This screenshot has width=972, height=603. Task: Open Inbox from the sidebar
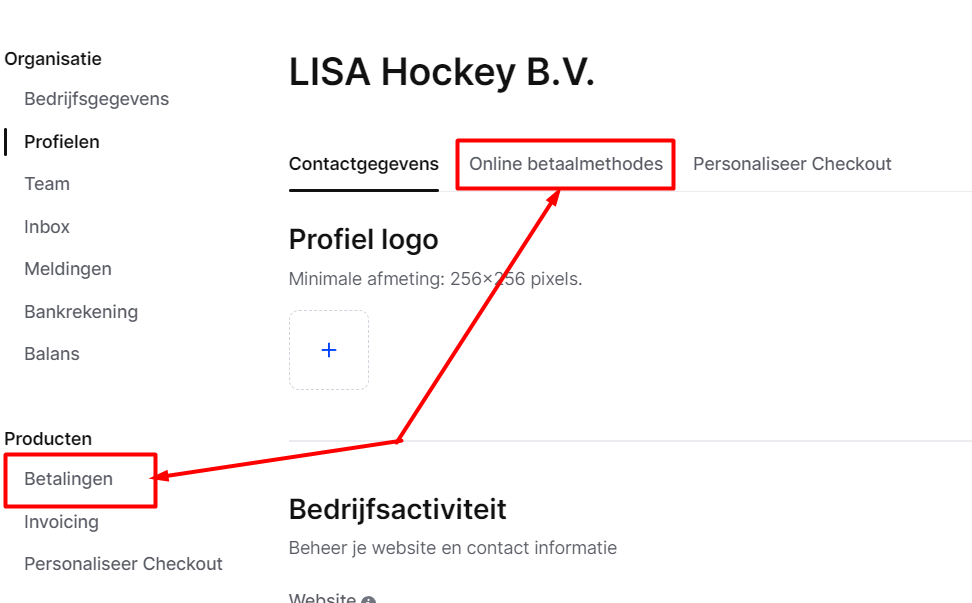point(47,227)
